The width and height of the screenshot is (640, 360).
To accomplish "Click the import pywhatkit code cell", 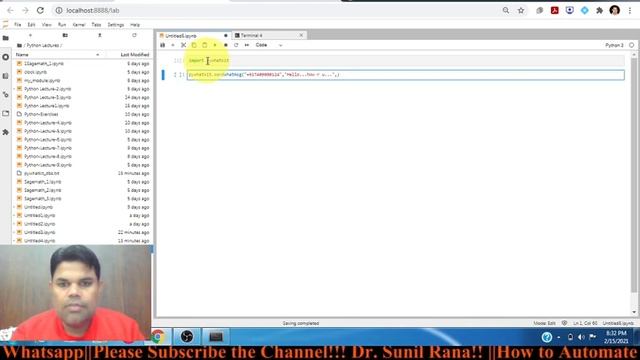I will [405, 60].
